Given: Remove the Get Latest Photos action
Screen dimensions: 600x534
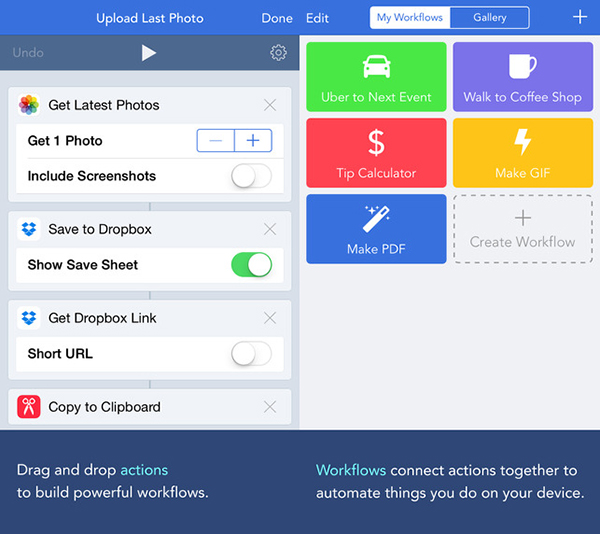Looking at the screenshot, I should (270, 105).
